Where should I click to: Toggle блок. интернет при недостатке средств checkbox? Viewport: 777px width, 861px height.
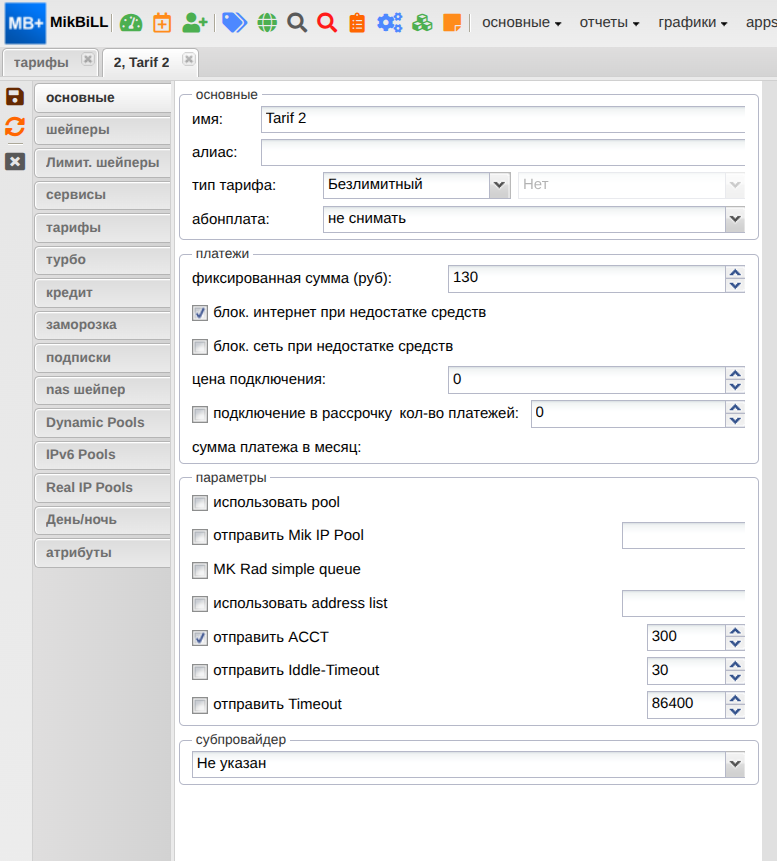200,313
